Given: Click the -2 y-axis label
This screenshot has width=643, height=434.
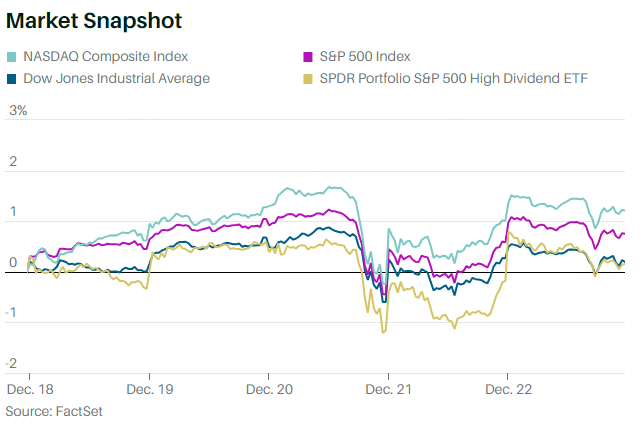Looking at the screenshot, I should tap(14, 363).
